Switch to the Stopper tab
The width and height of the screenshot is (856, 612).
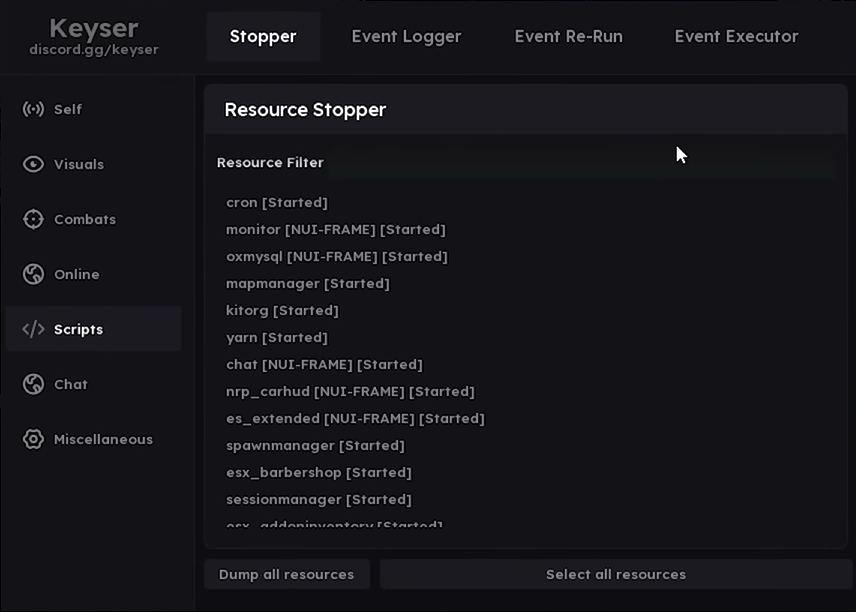click(x=263, y=37)
